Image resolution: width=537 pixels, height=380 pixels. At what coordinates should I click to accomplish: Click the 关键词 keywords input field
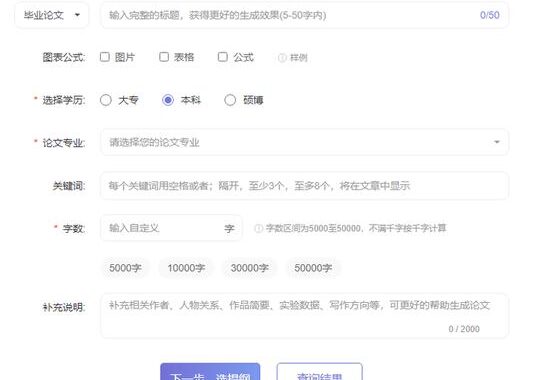coord(304,186)
